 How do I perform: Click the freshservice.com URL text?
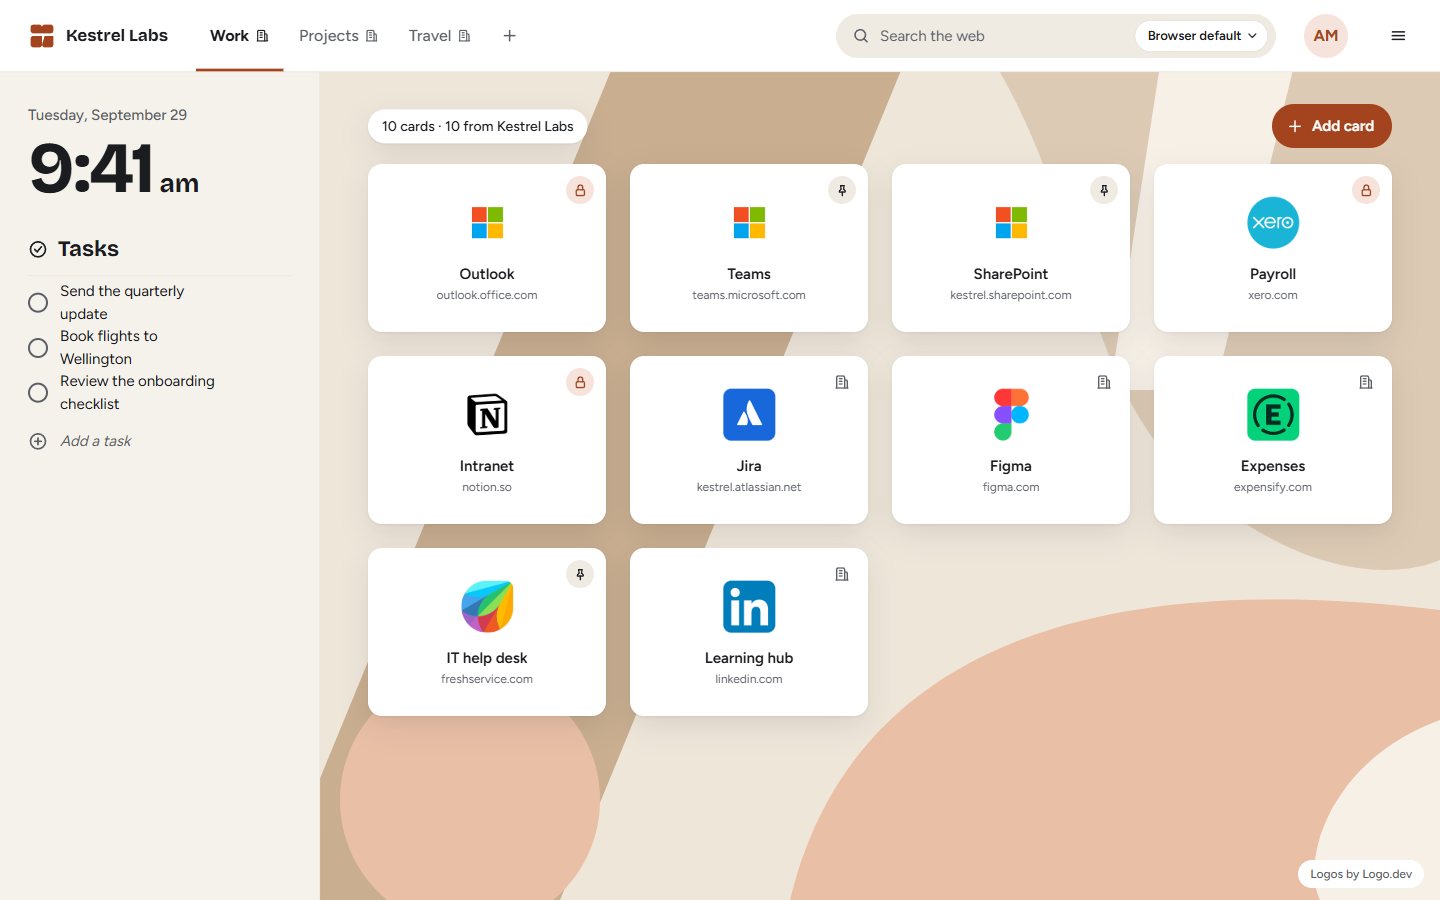pyautogui.click(x=487, y=679)
